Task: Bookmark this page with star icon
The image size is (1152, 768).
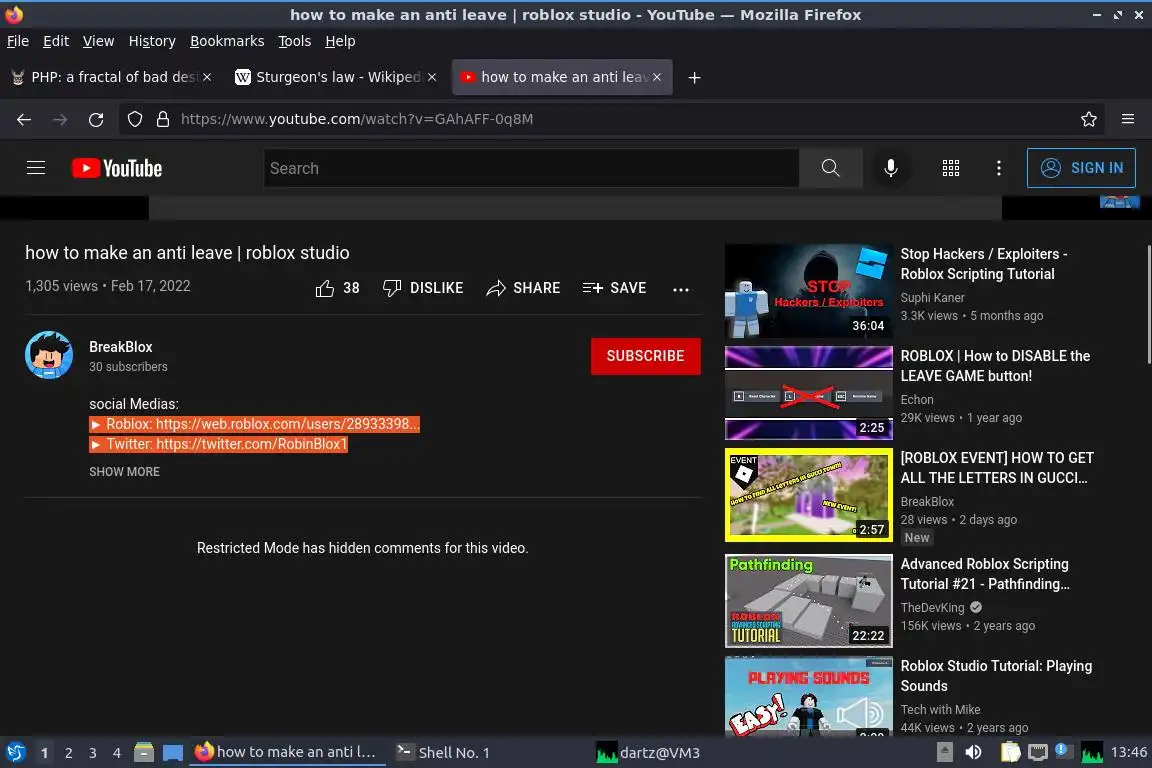Action: [x=1089, y=119]
